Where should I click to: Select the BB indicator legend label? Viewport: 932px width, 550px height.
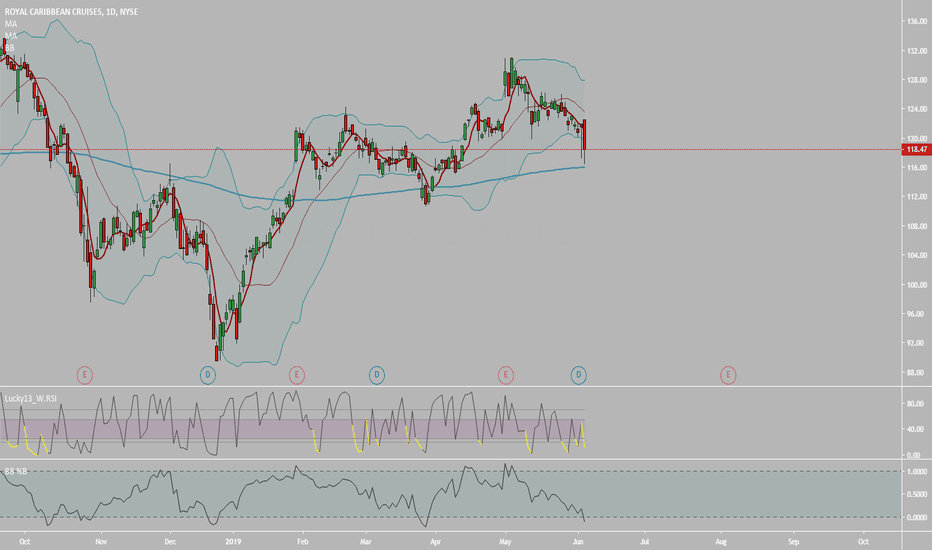[10, 48]
